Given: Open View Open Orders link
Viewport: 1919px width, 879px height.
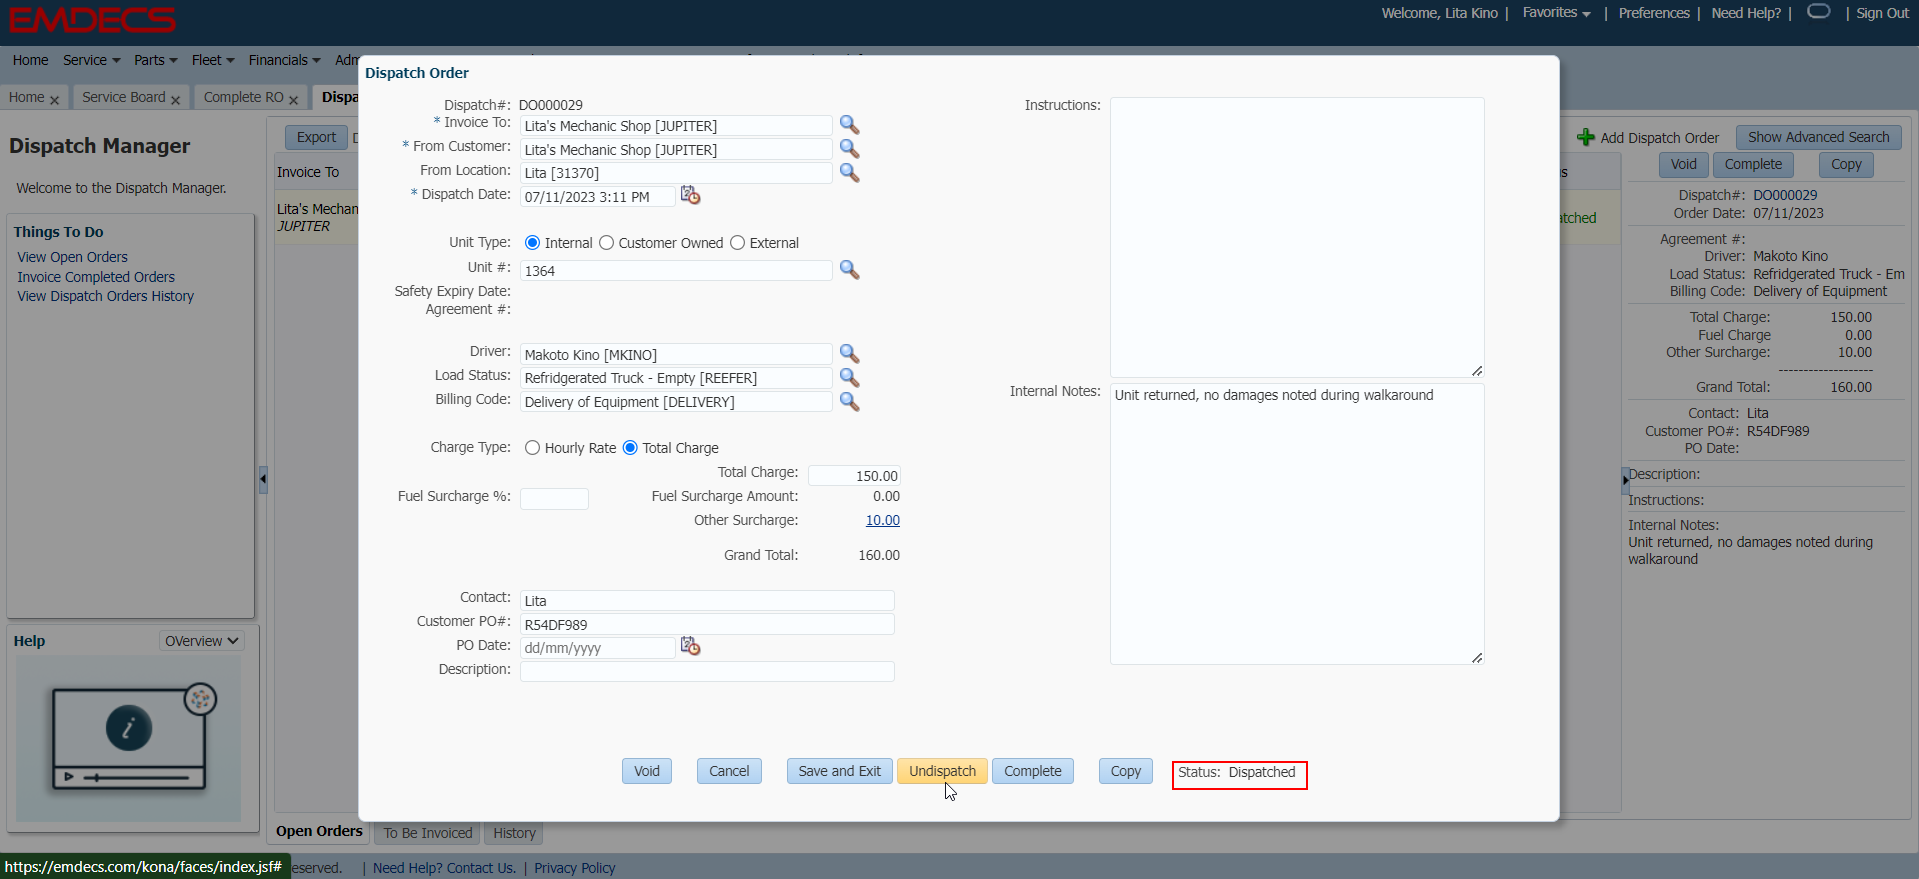Looking at the screenshot, I should 72,257.
